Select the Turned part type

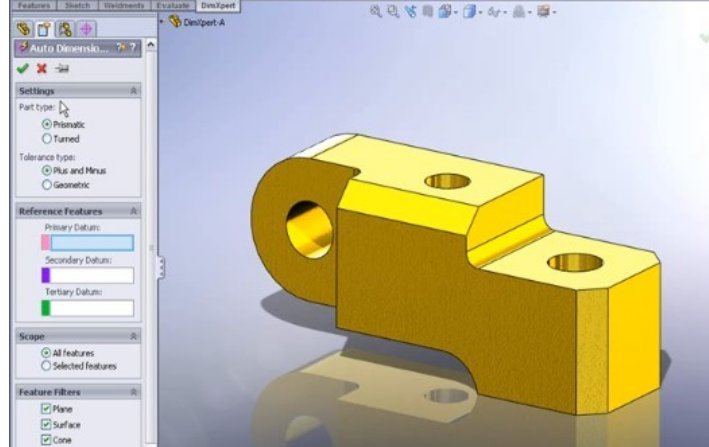point(46,139)
